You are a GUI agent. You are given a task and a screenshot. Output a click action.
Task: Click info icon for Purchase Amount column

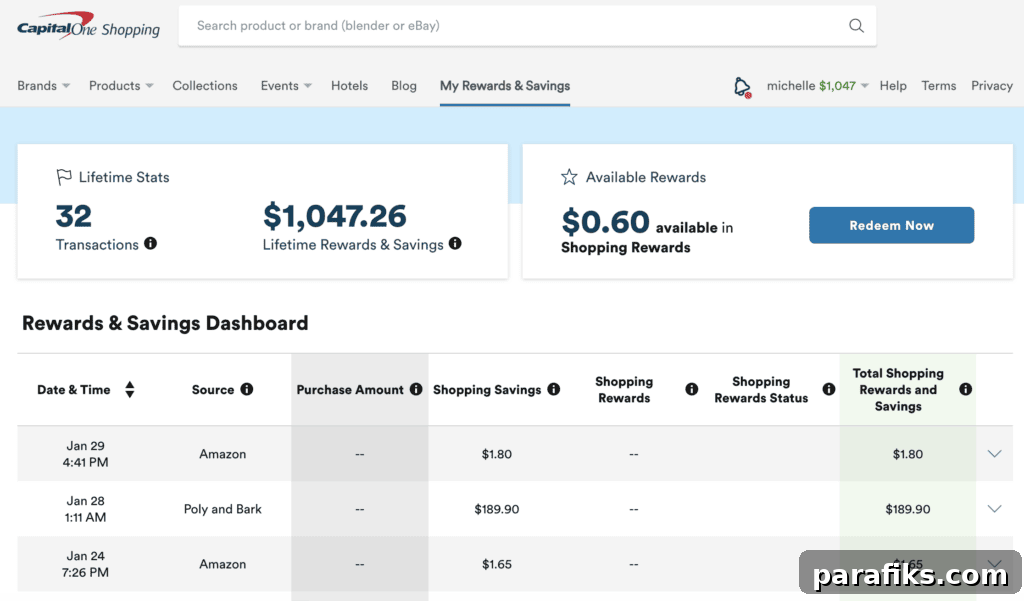416,389
